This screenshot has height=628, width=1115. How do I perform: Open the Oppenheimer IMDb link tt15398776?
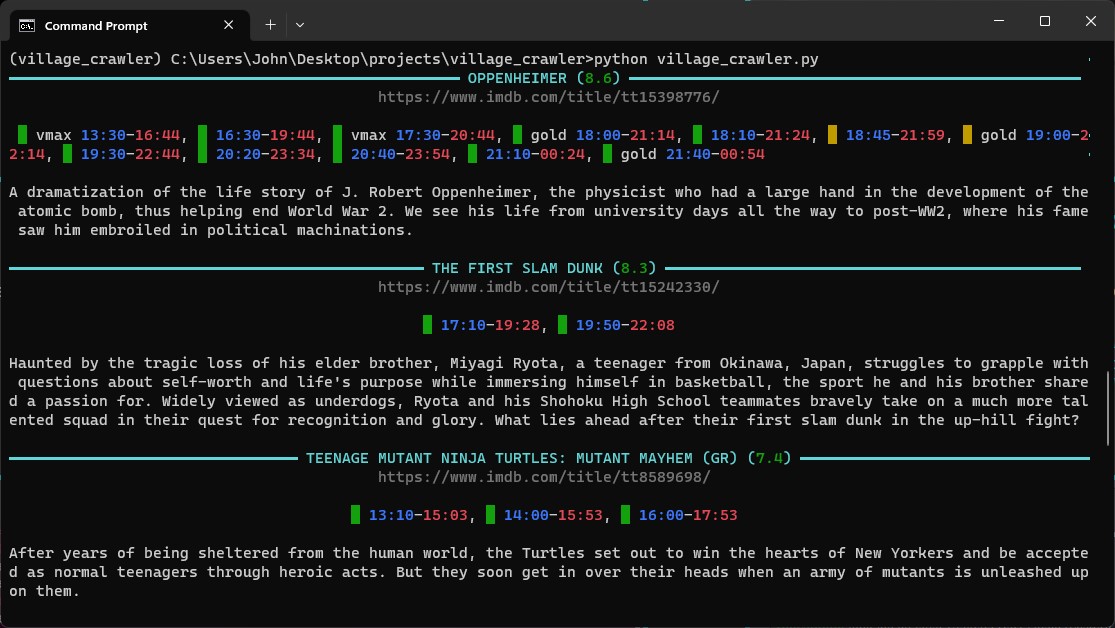pos(548,97)
